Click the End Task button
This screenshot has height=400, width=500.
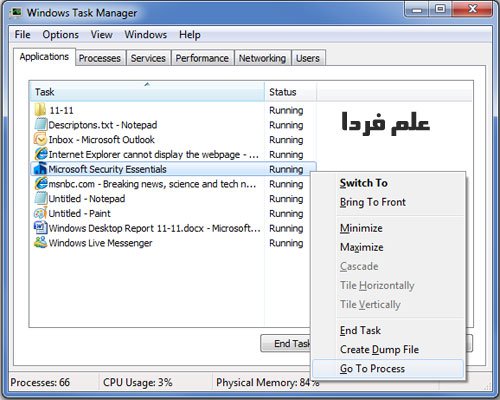coord(286,343)
